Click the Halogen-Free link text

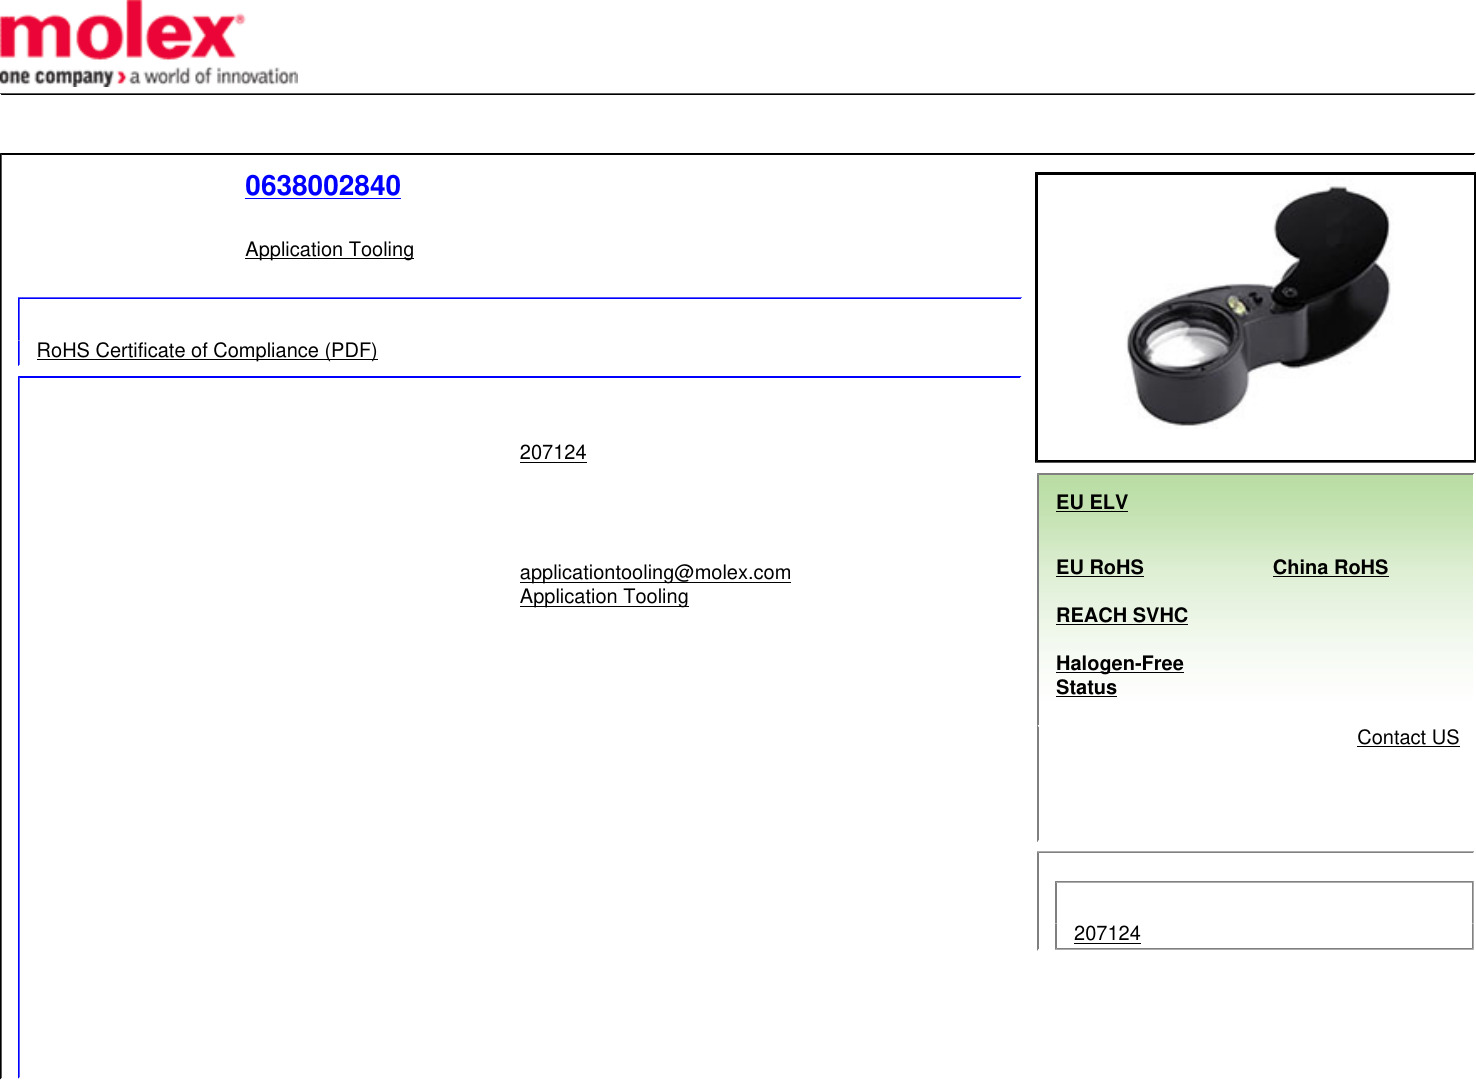click(x=1120, y=663)
